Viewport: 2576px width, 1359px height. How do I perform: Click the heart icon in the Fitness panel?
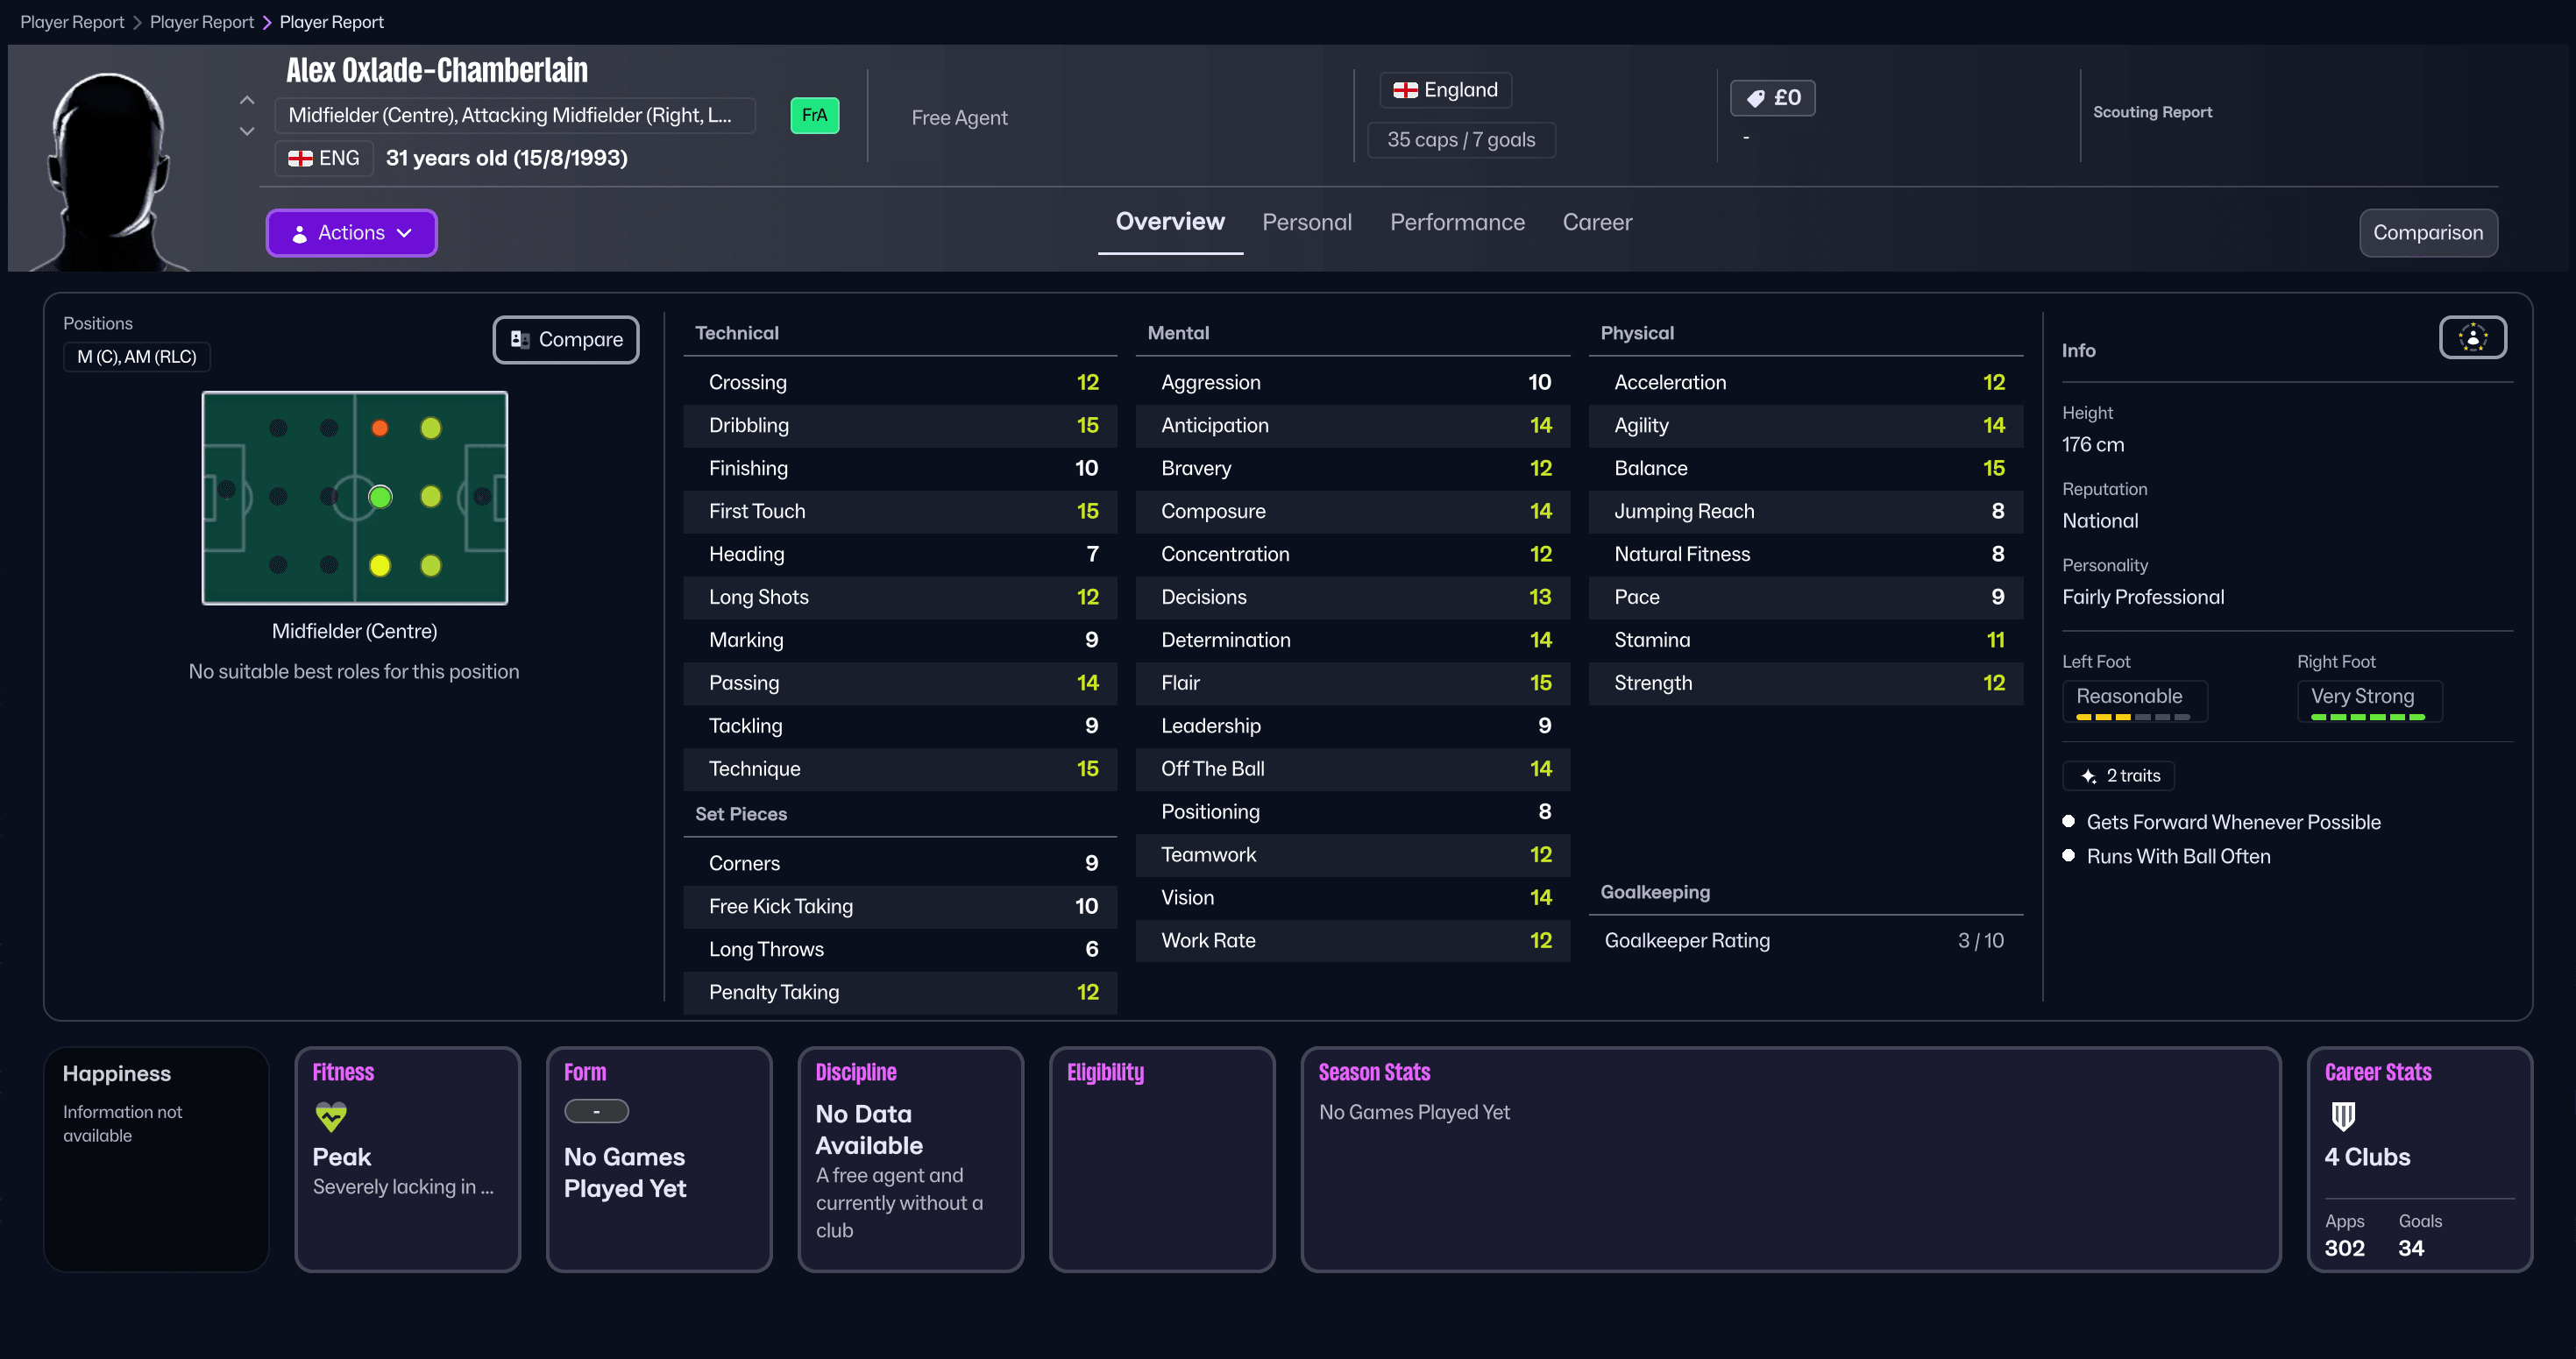pos(330,1117)
